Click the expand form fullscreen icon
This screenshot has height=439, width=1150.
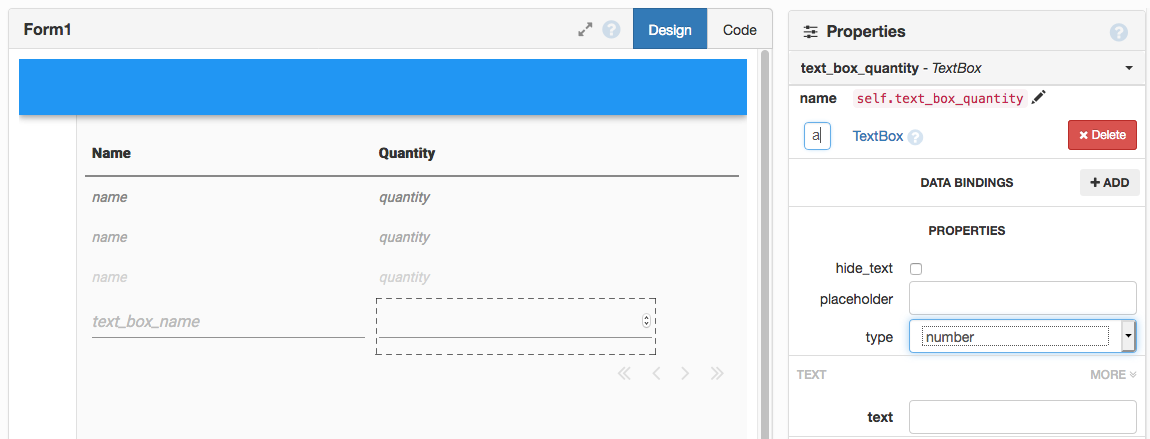(586, 30)
